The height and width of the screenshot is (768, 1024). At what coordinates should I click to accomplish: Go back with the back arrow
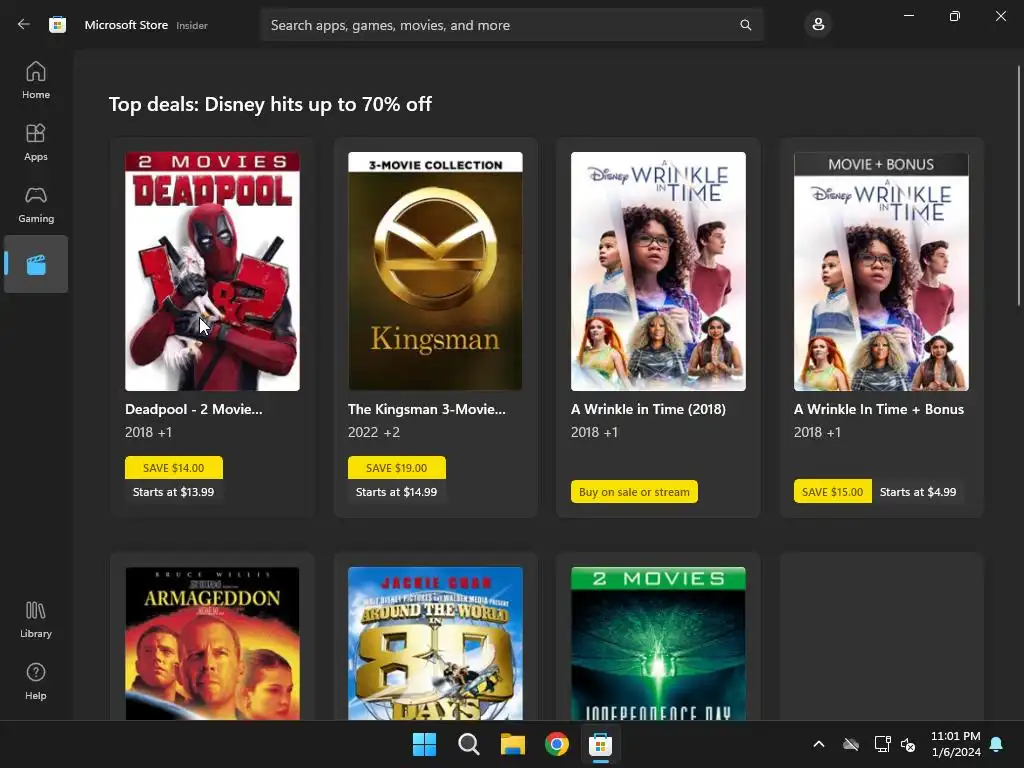[x=24, y=24]
